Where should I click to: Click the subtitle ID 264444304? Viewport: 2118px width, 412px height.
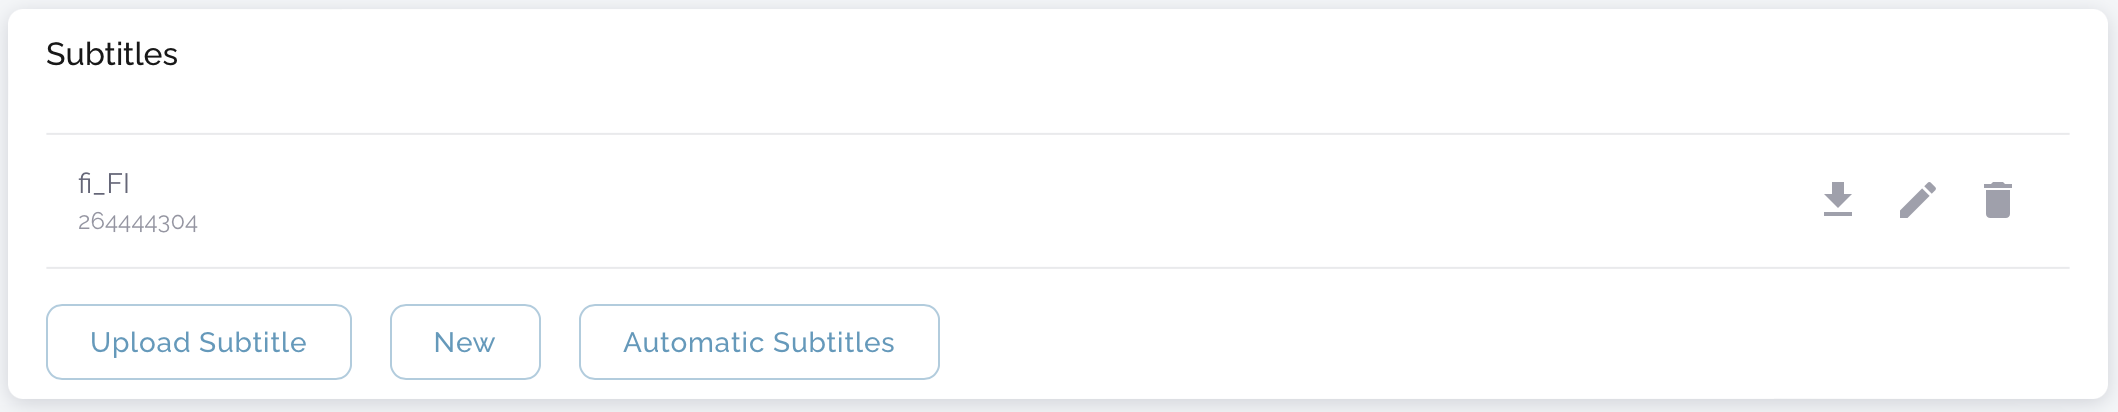click(138, 222)
